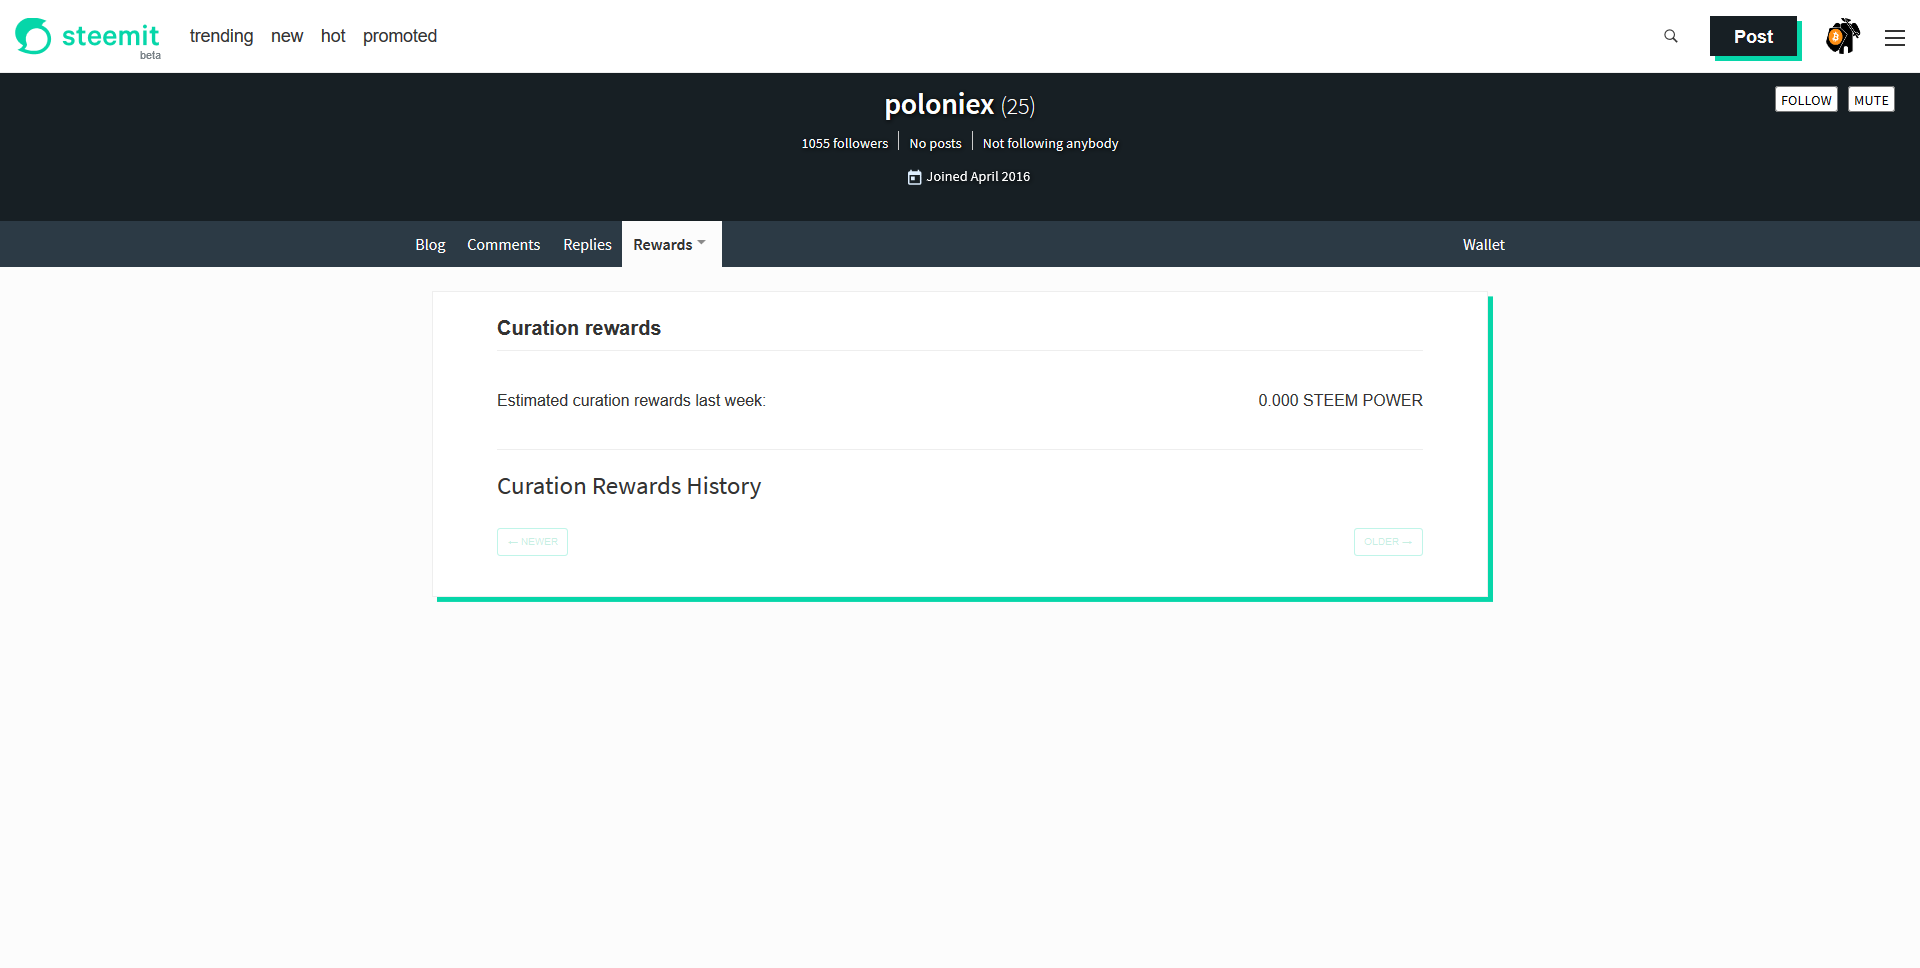Click the calendar icon beside Joined date

(914, 177)
